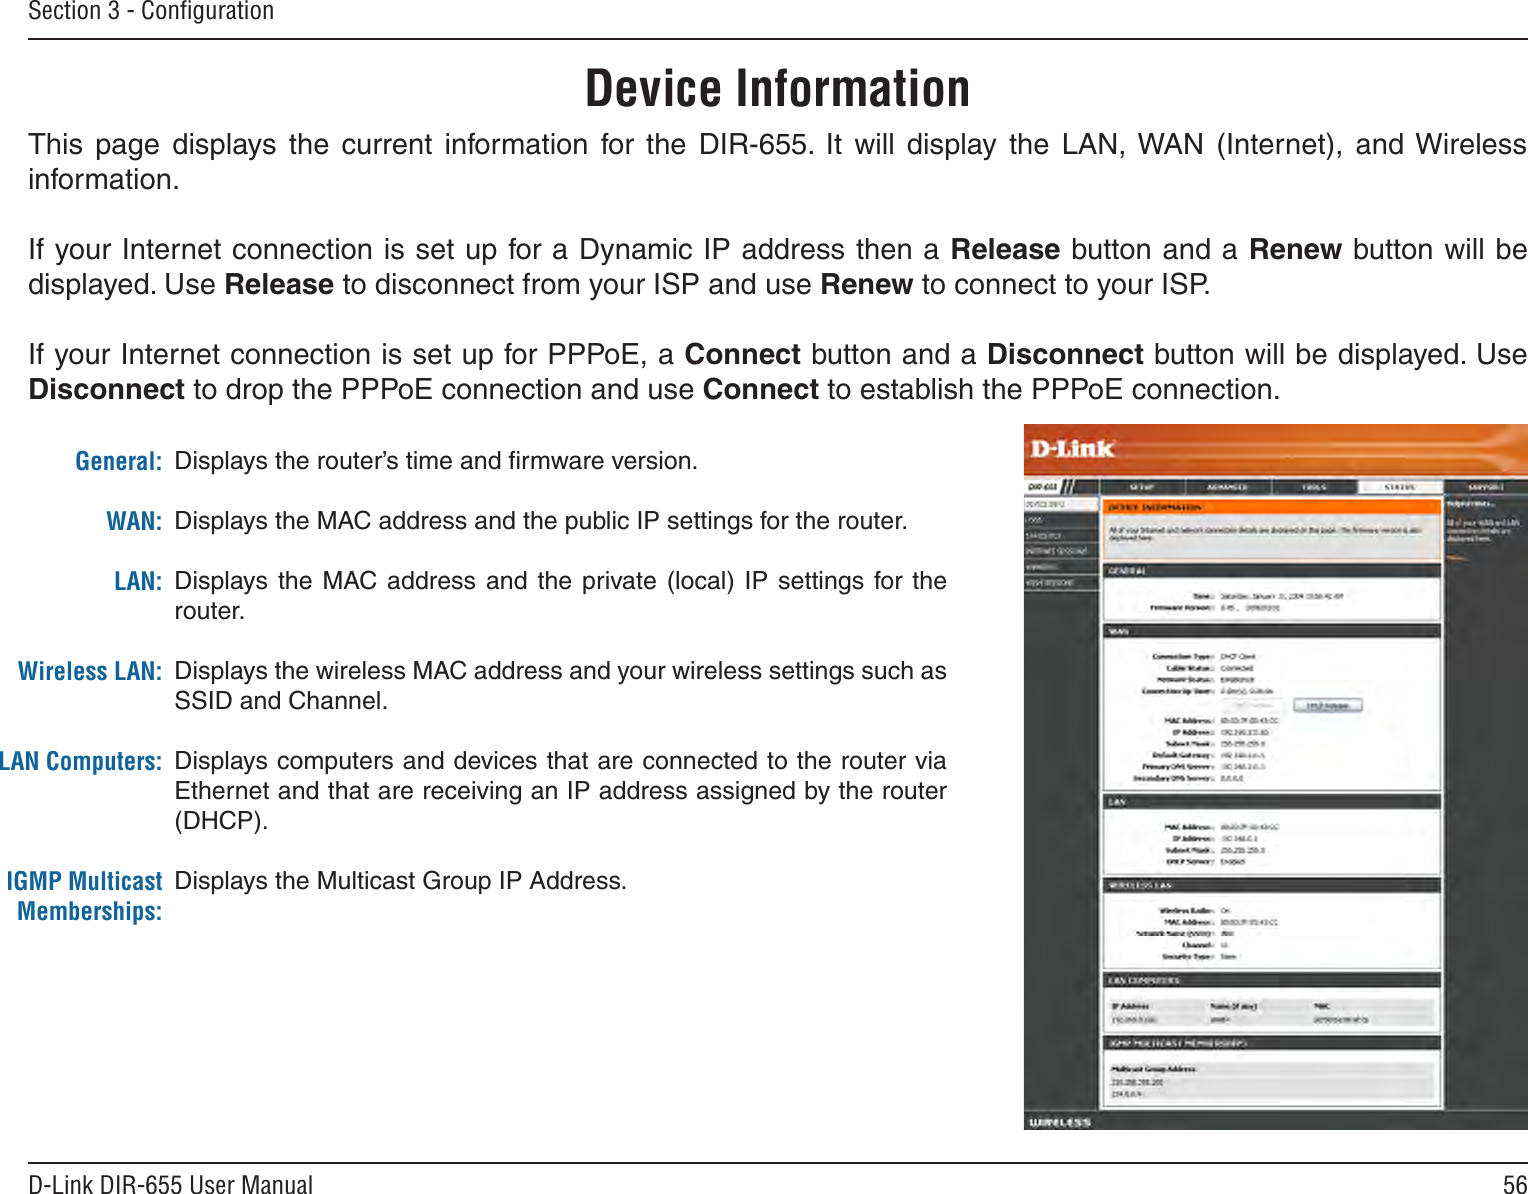Open Logs in the router sidebar
1528x1194 pixels.
(1060, 520)
